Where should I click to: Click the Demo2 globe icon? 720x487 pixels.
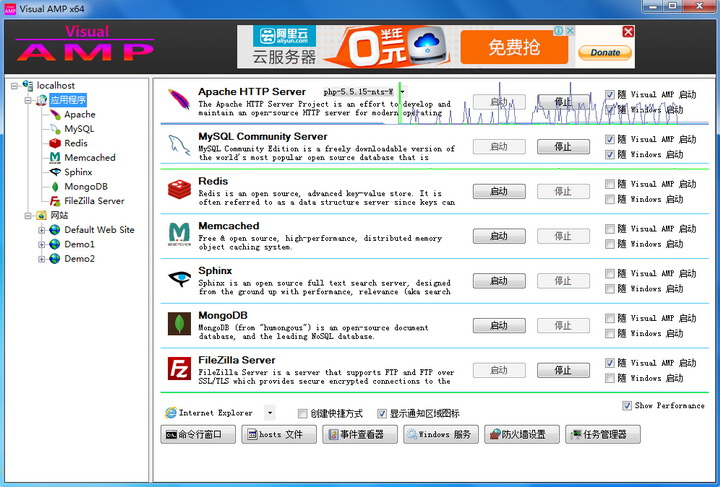[x=55, y=258]
